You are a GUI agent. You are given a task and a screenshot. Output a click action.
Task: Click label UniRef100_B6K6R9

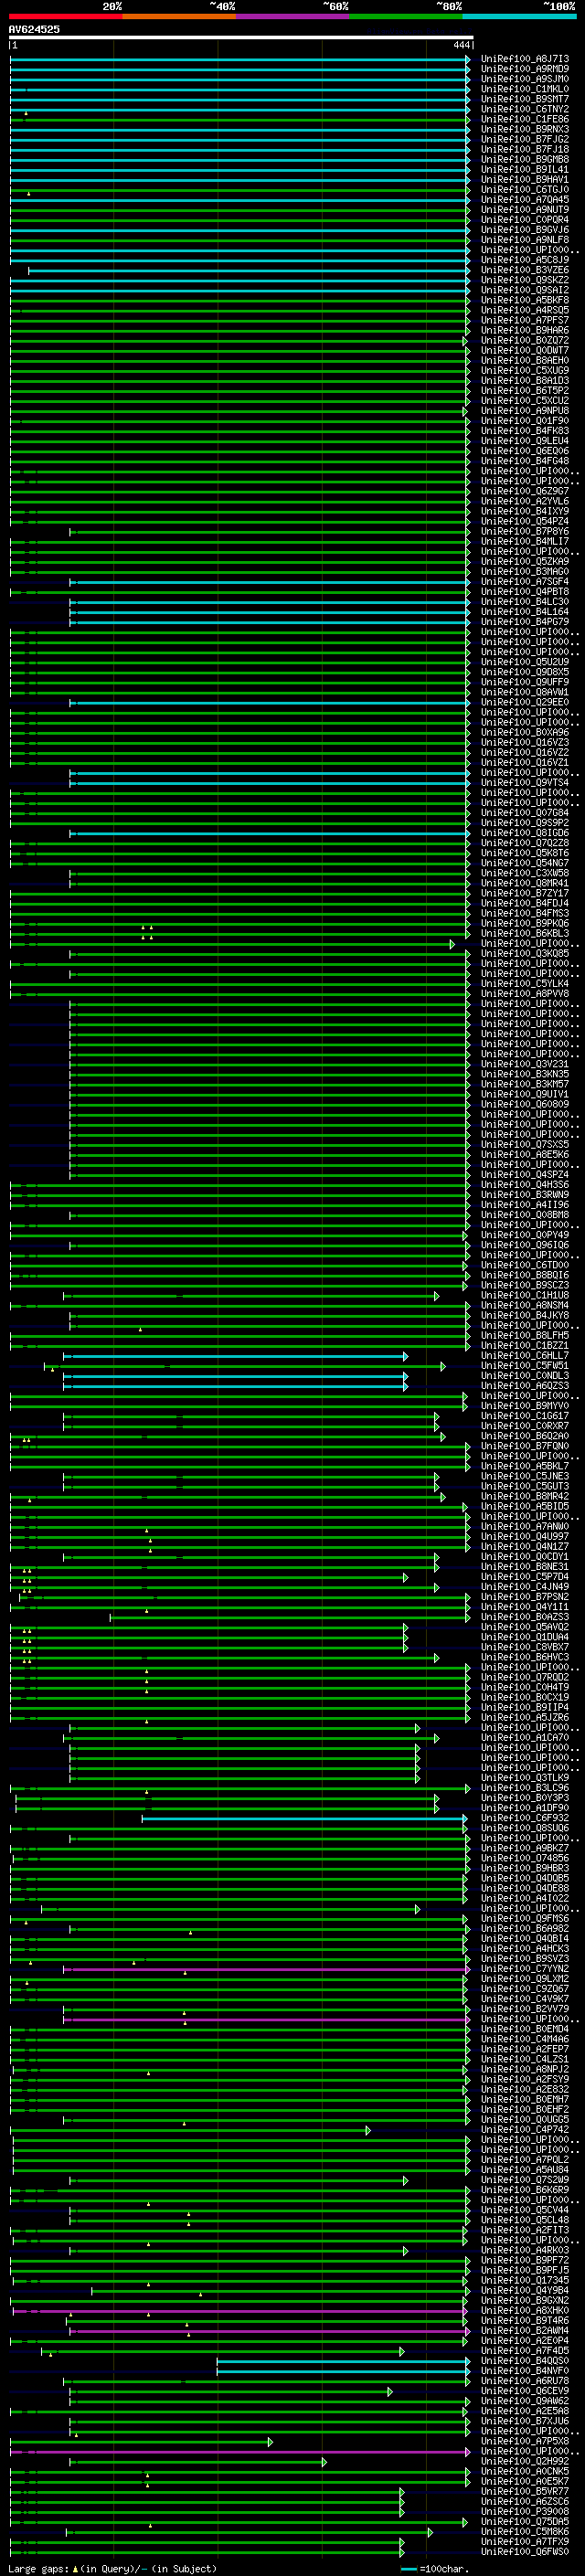(525, 2189)
